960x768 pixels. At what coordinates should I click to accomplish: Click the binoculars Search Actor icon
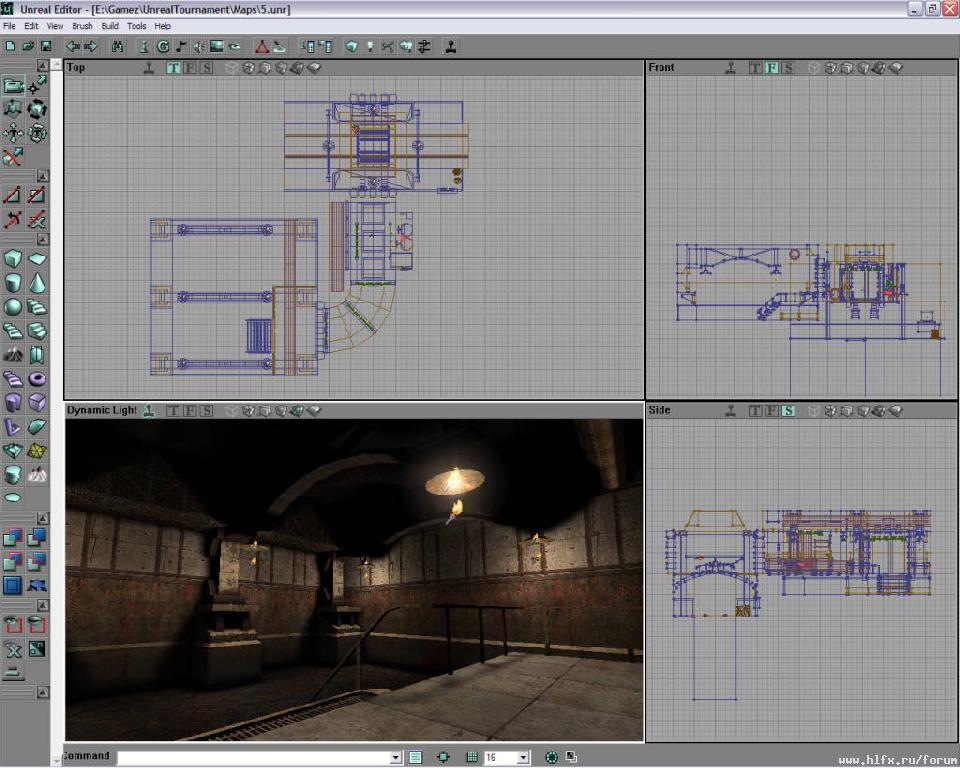pyautogui.click(x=117, y=46)
